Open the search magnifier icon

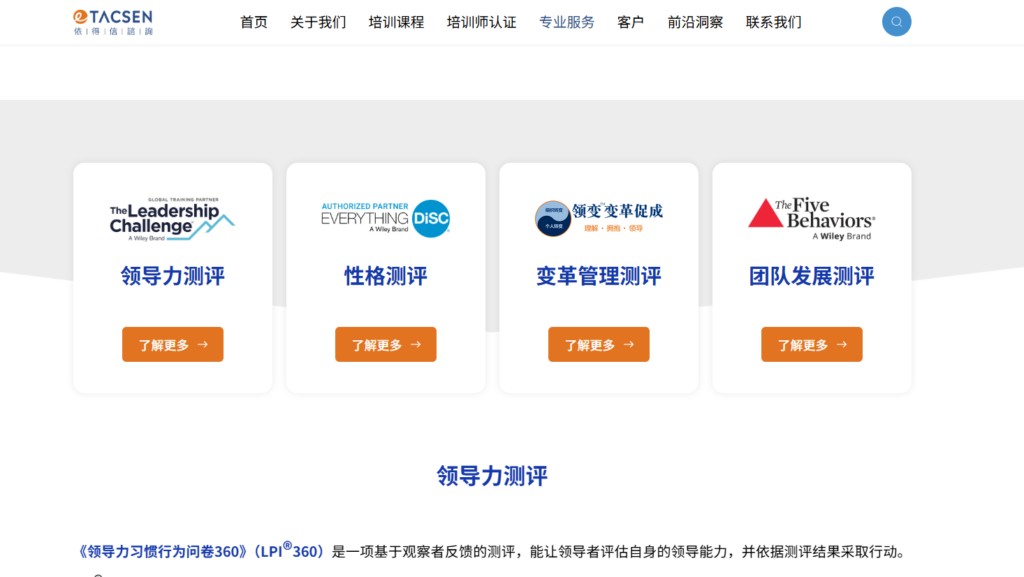point(896,22)
